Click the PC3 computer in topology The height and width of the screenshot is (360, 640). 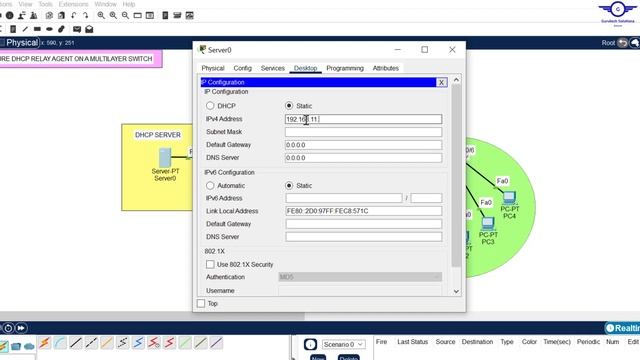point(488,223)
